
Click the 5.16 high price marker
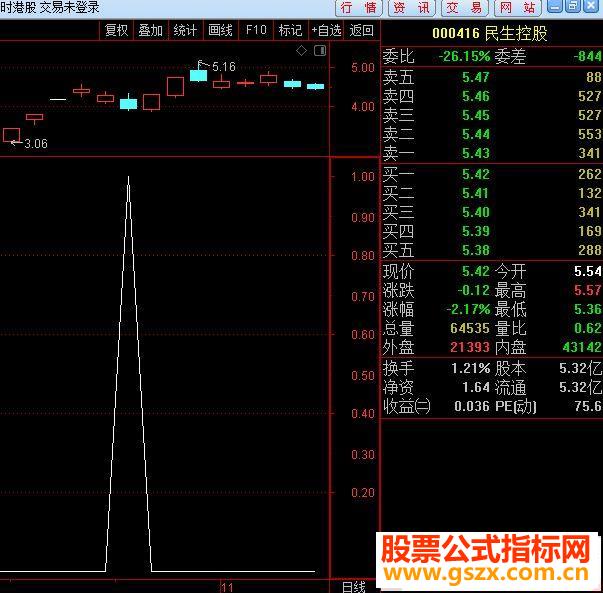(x=224, y=67)
